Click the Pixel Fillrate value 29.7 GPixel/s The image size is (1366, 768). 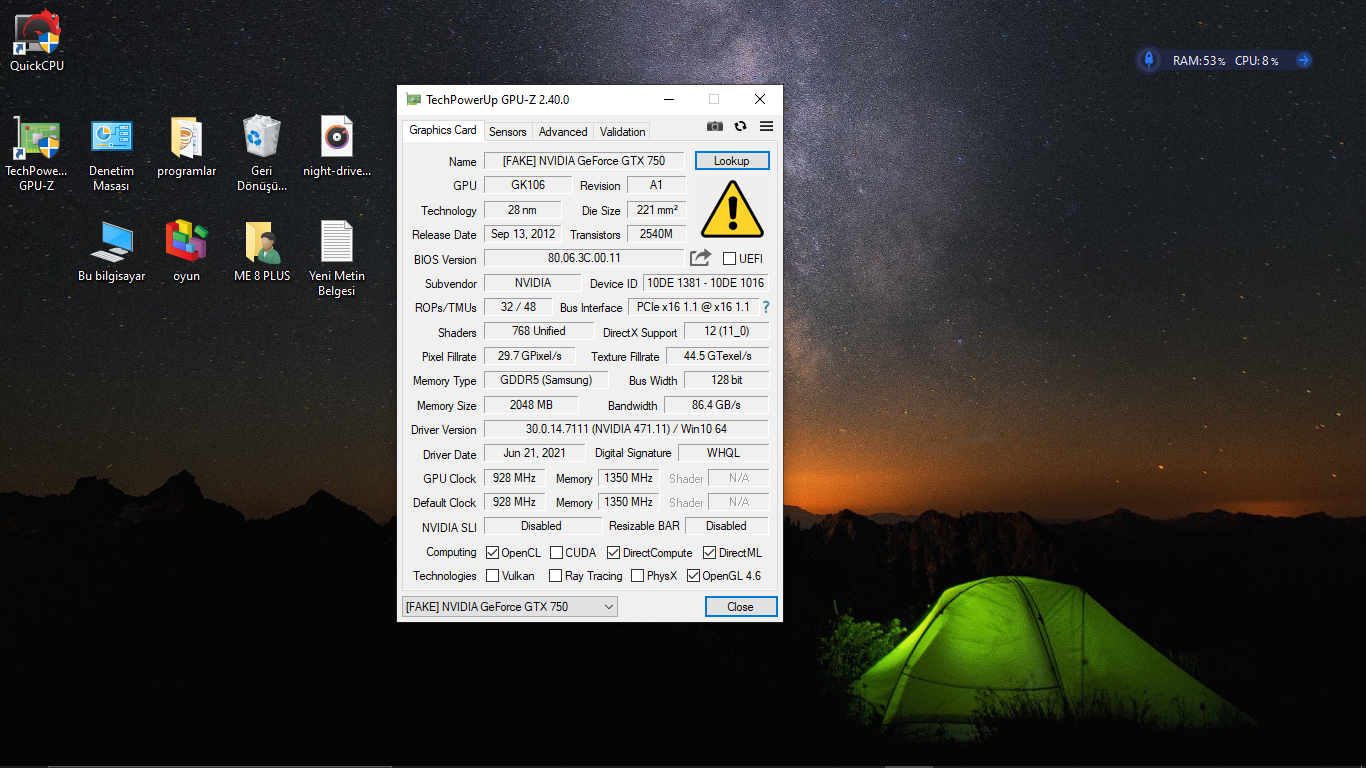(530, 356)
